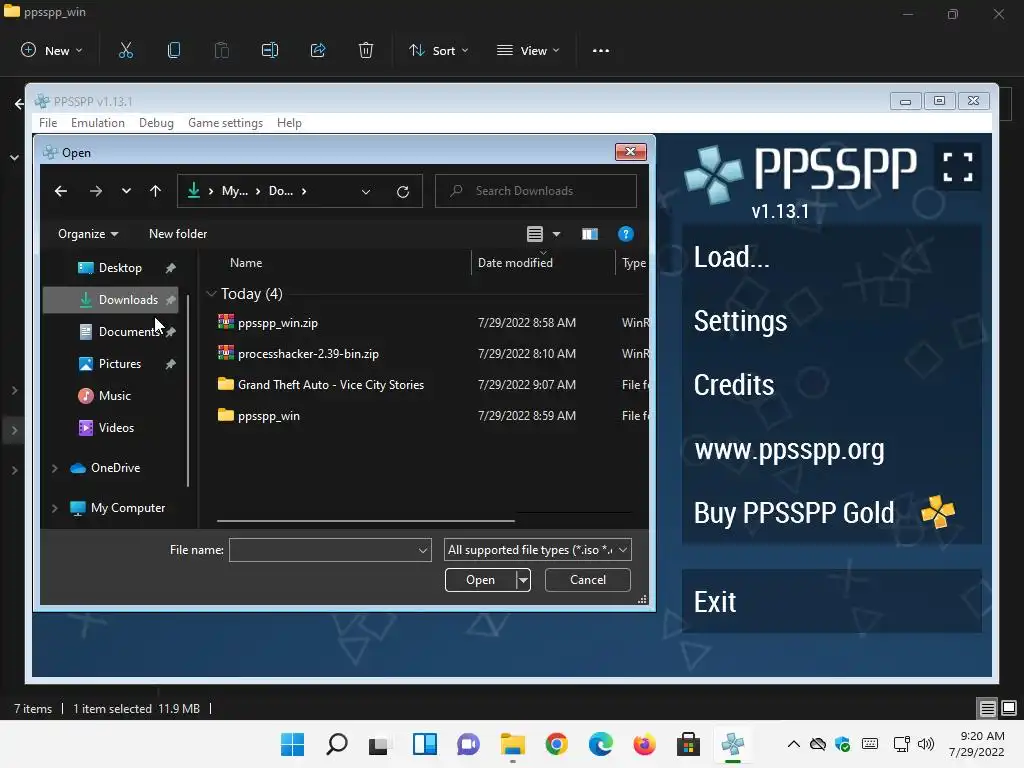
Task: Click the Cancel button
Action: (x=588, y=580)
